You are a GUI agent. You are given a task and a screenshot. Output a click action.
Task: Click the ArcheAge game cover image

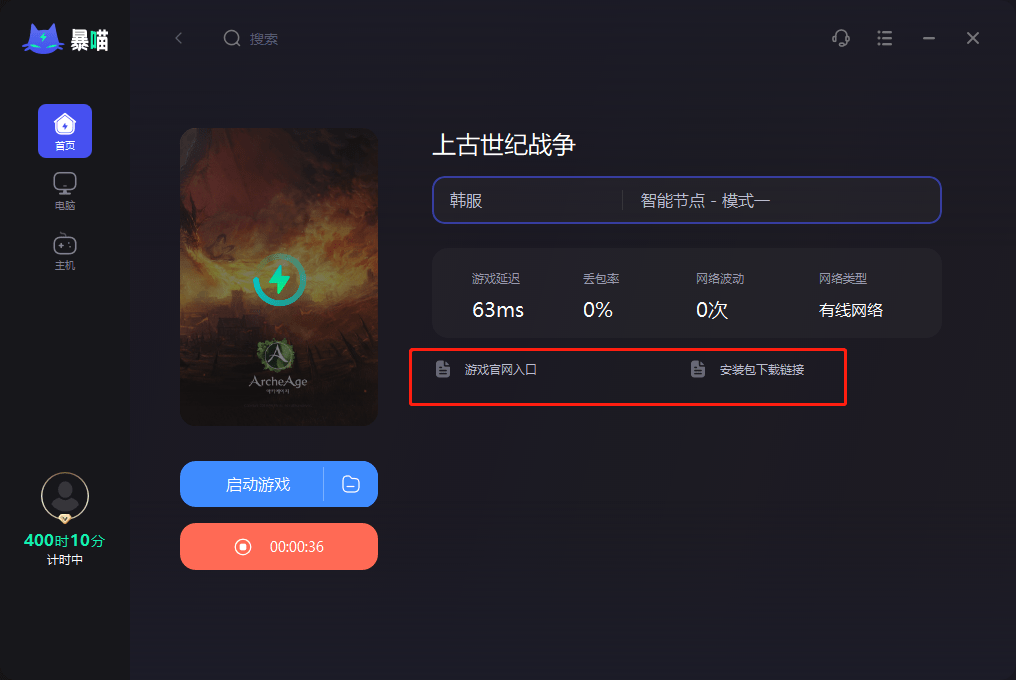tap(279, 277)
